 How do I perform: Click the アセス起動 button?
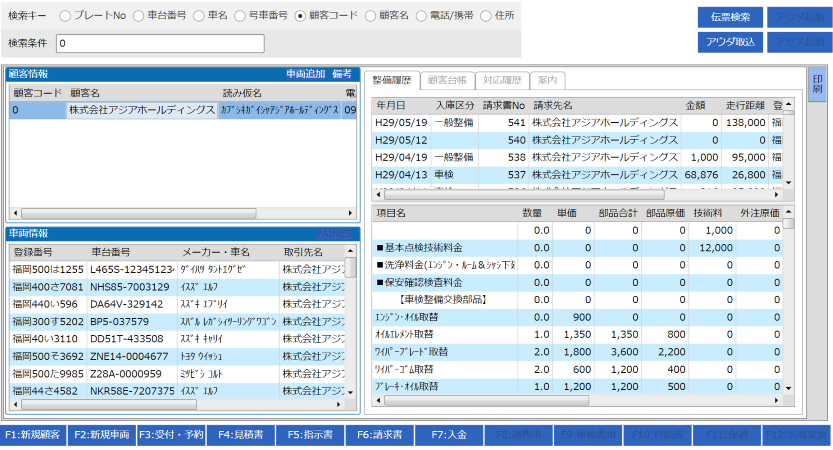[x=800, y=42]
